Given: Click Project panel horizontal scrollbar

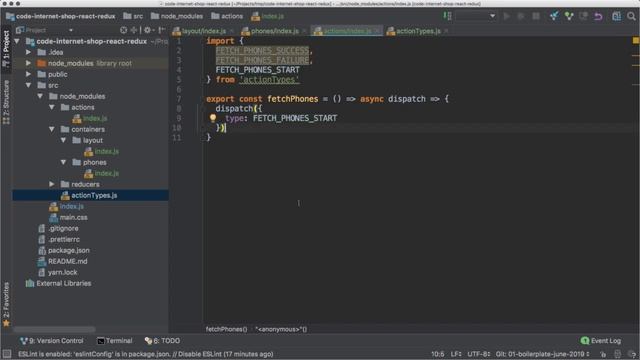Looking at the screenshot, I should pos(54,329).
